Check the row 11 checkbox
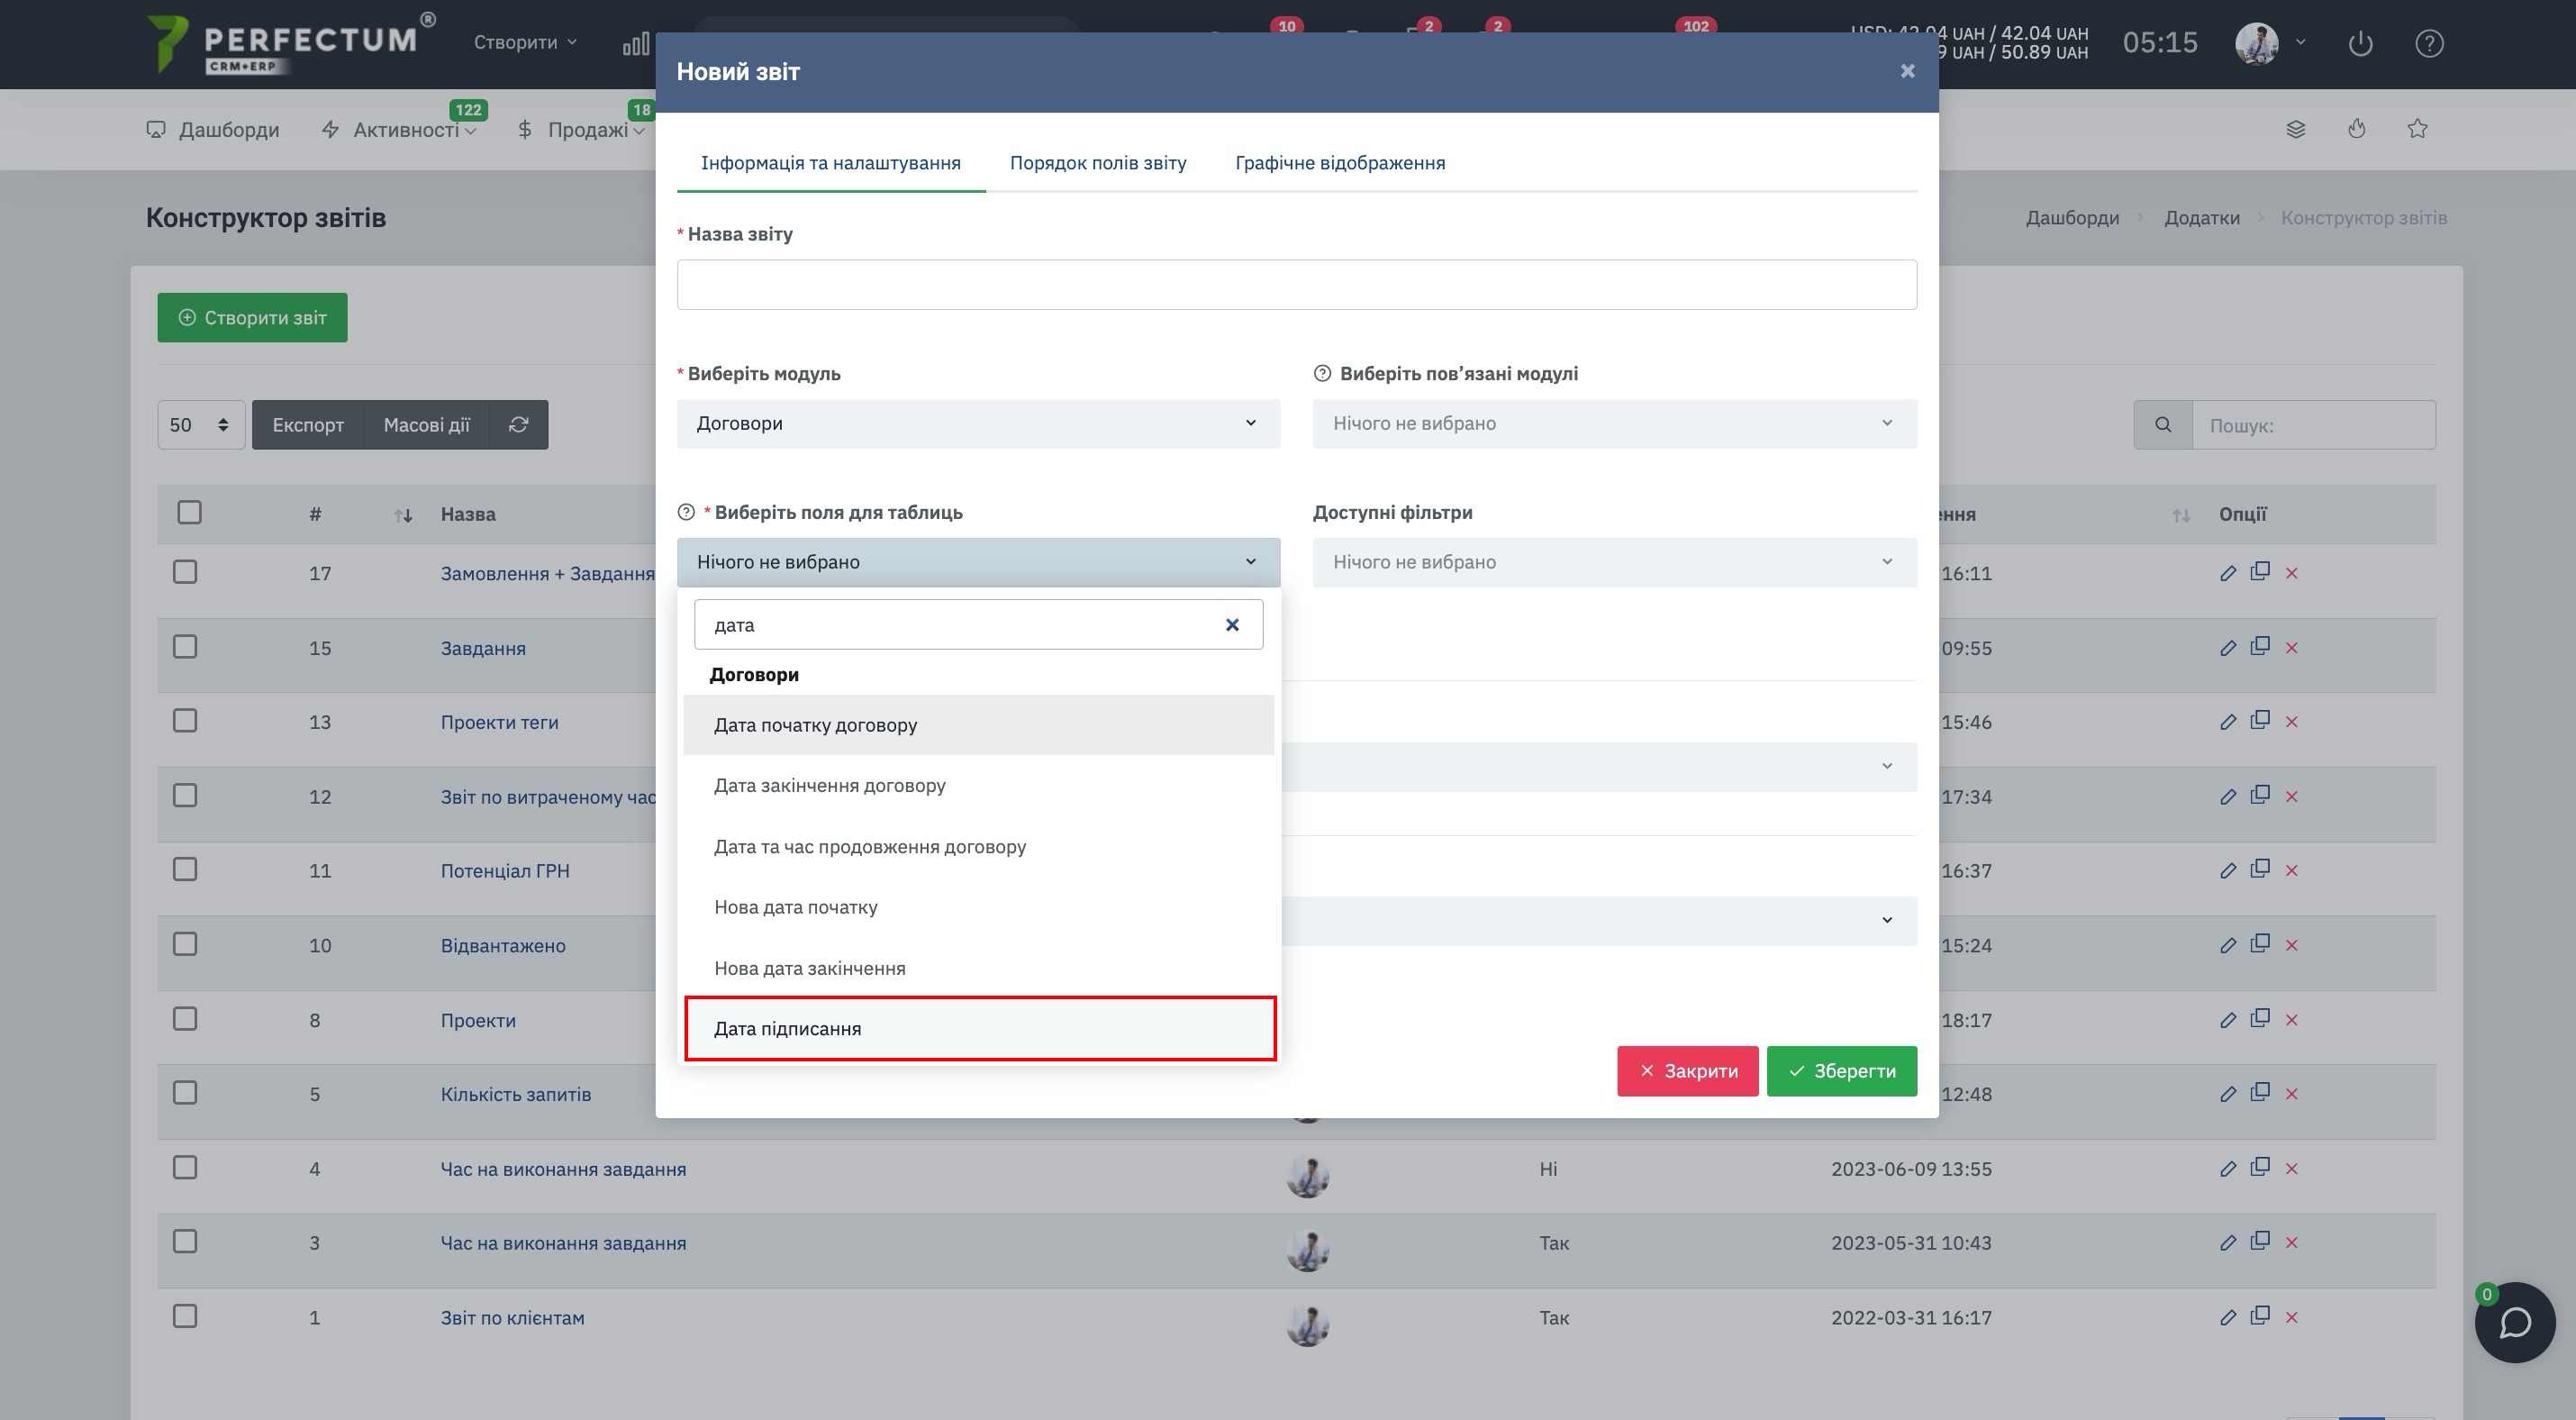2576x1420 pixels. pos(185,870)
